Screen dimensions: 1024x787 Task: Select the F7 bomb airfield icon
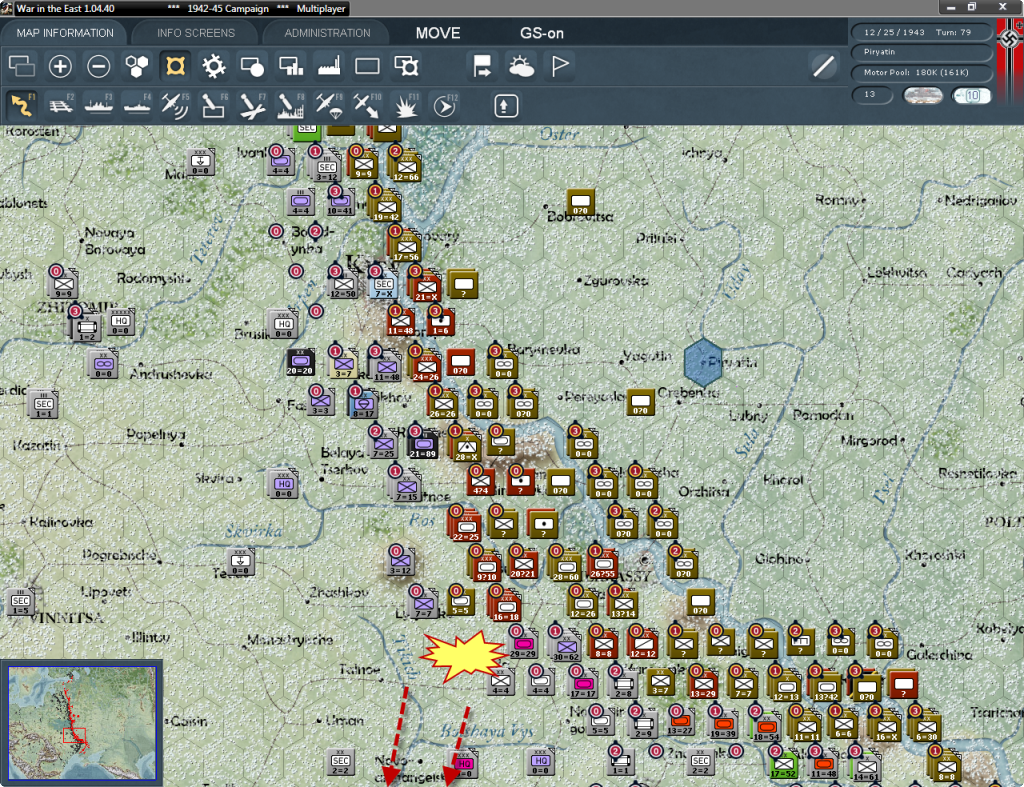click(252, 105)
